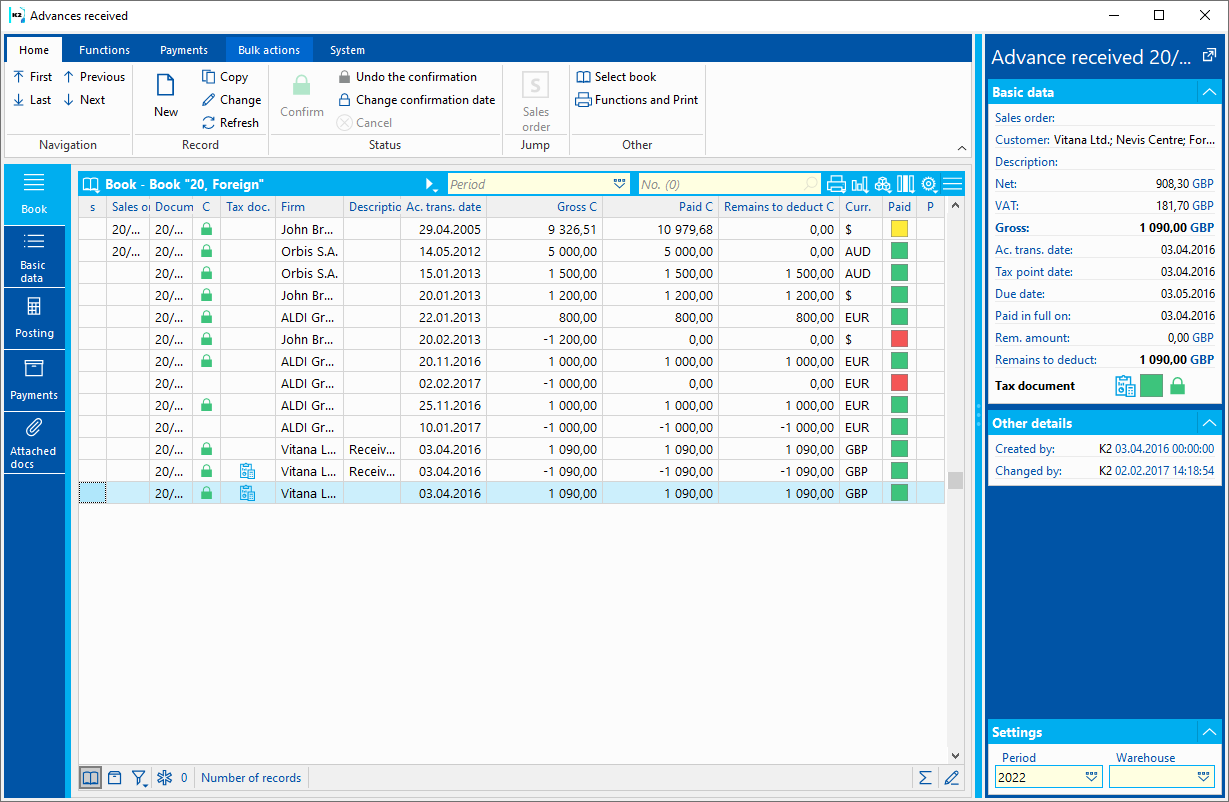
Task: Click Undo the confirmation button
Action: [x=407, y=77]
